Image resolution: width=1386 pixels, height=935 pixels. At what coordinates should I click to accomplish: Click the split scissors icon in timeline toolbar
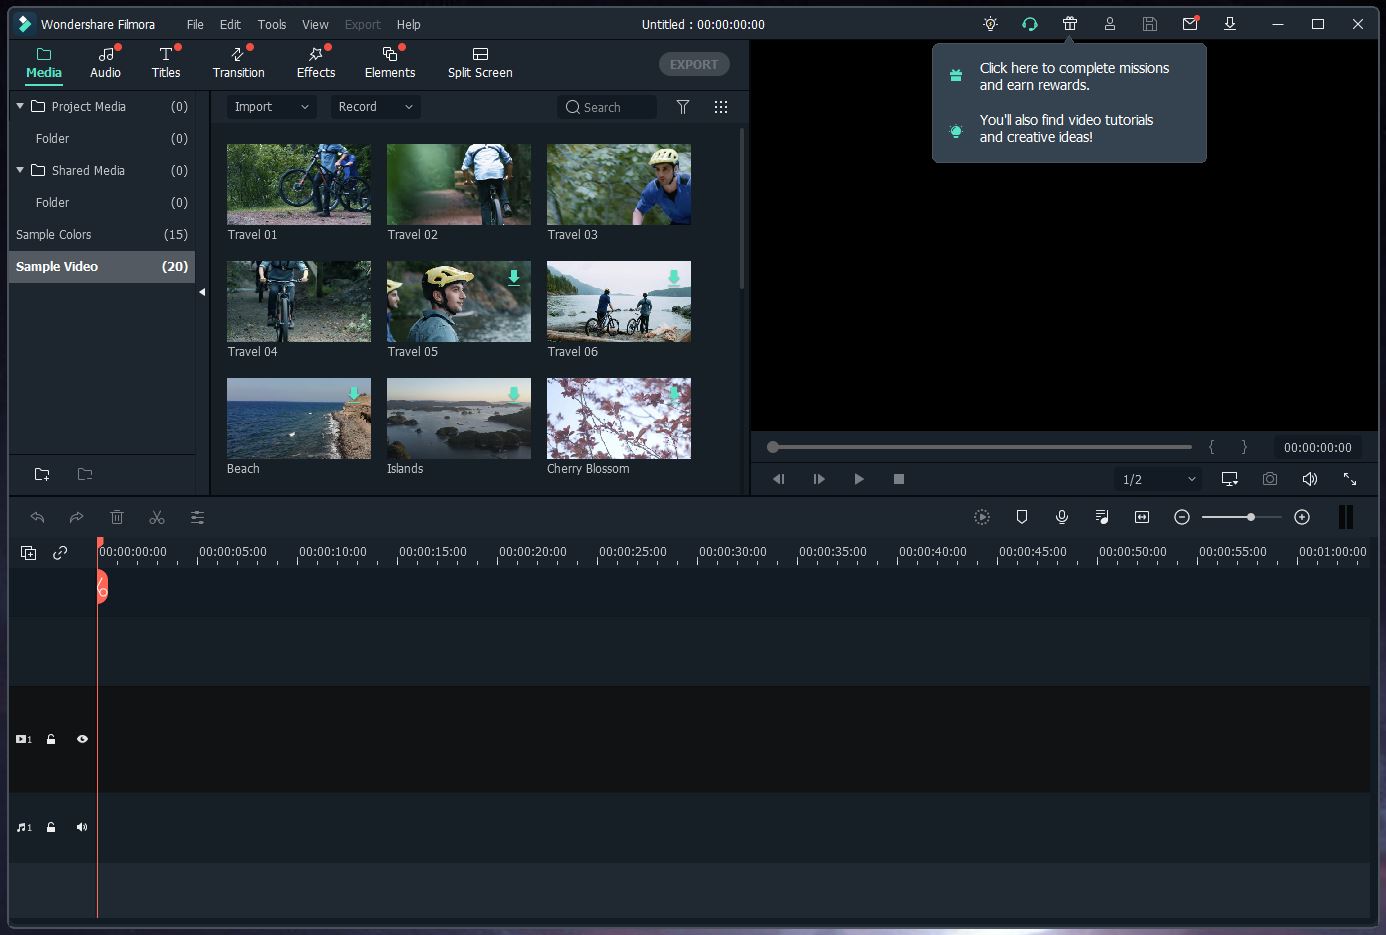pos(157,517)
